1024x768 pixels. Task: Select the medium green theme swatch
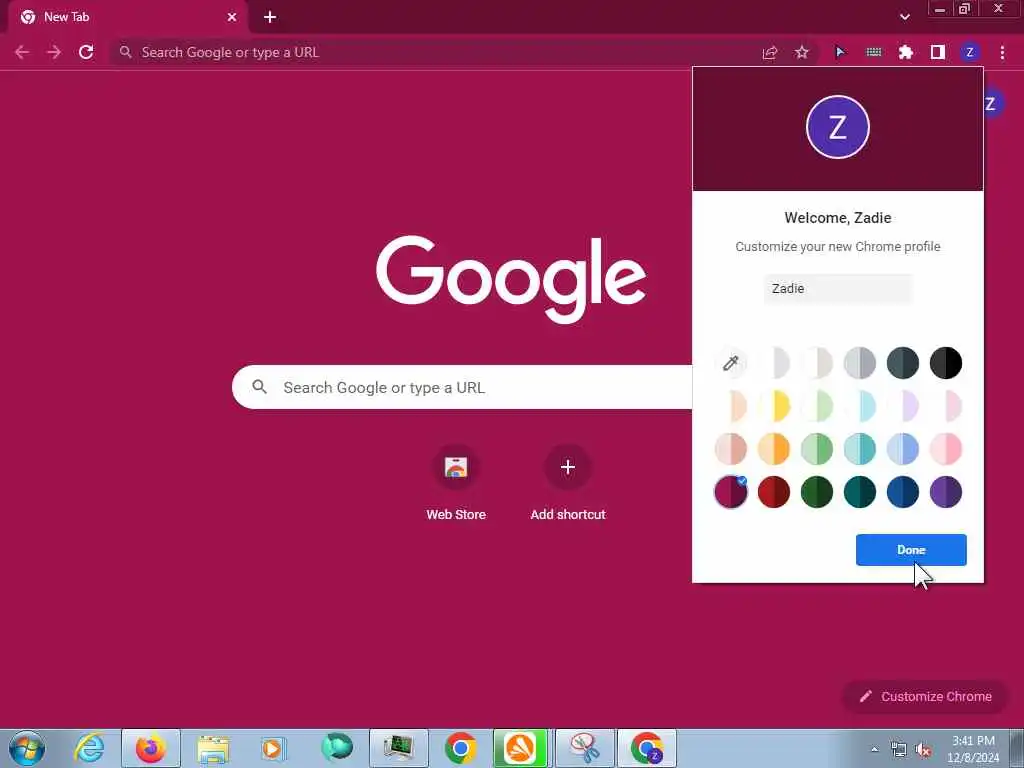pyautogui.click(x=817, y=449)
